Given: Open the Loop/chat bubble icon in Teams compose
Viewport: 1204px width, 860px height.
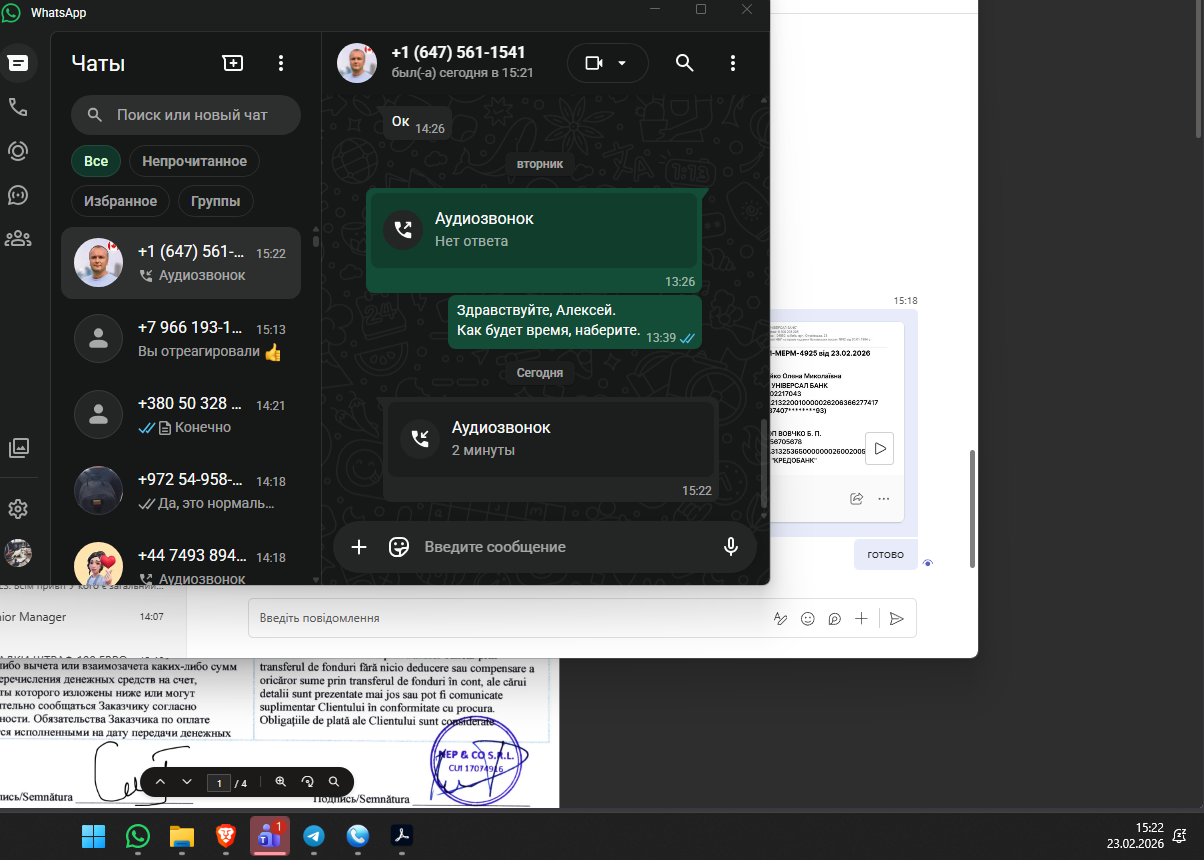Looking at the screenshot, I should click(834, 619).
